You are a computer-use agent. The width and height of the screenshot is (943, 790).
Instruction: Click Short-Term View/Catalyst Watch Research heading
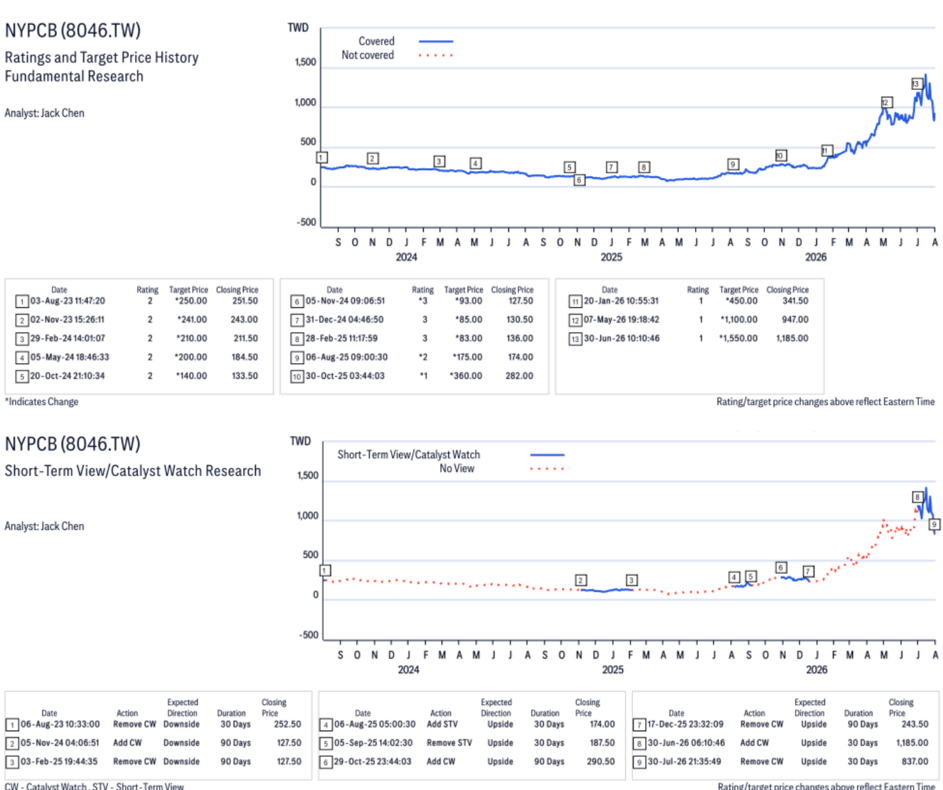[x=133, y=471]
